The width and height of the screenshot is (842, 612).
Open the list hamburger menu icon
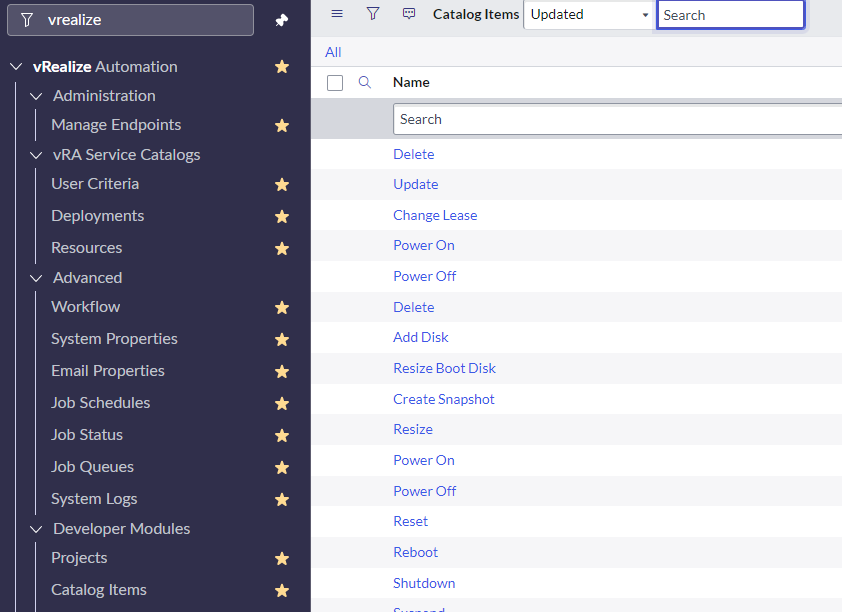337,14
